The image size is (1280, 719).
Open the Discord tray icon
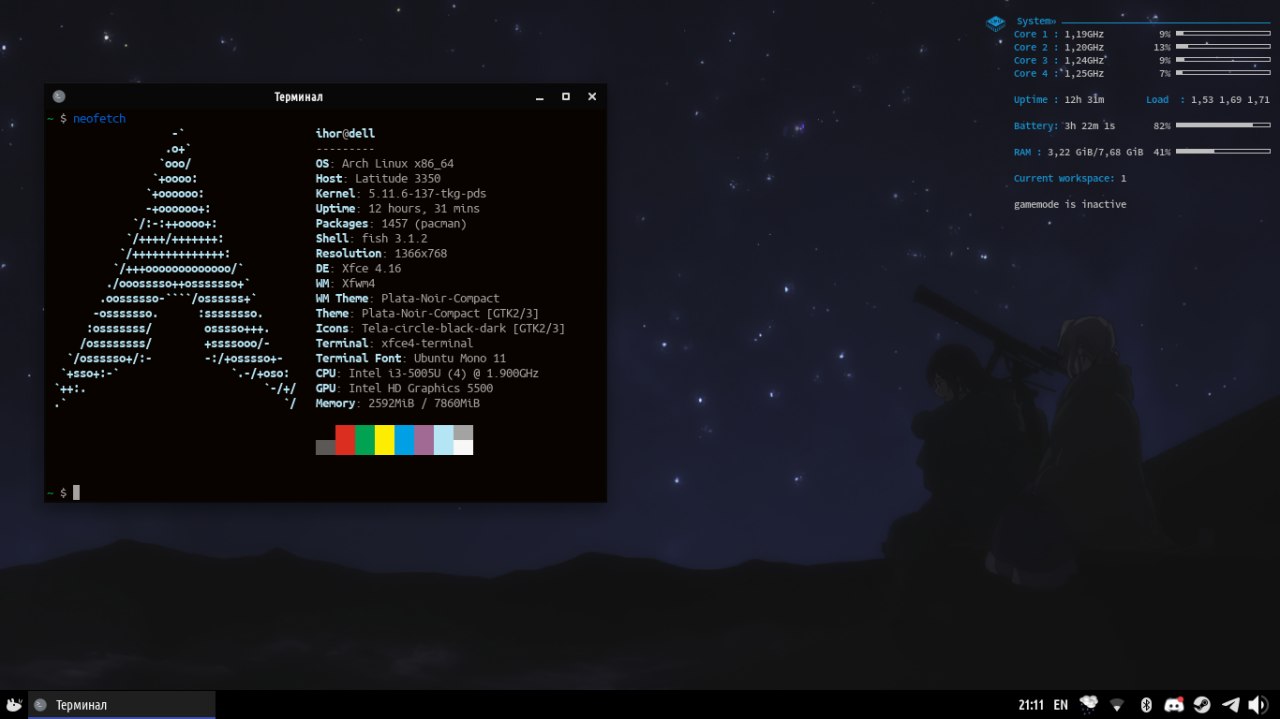click(1175, 705)
